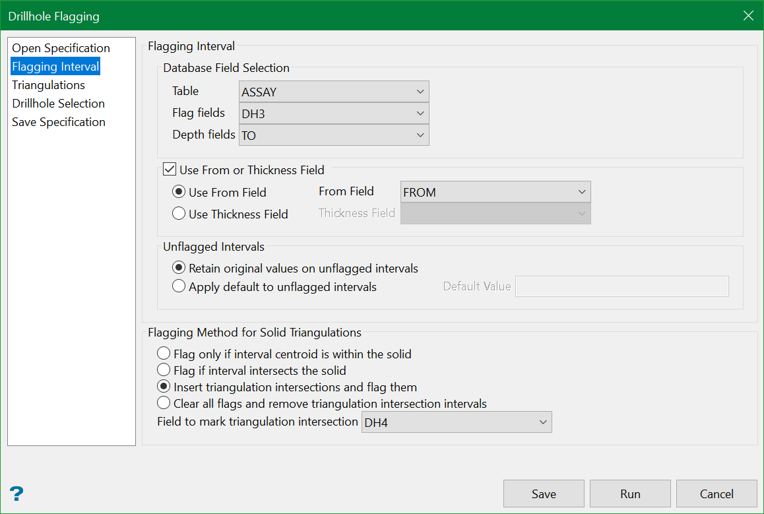Select Flagging Interval in the sidebar
The width and height of the screenshot is (764, 514).
coord(56,66)
